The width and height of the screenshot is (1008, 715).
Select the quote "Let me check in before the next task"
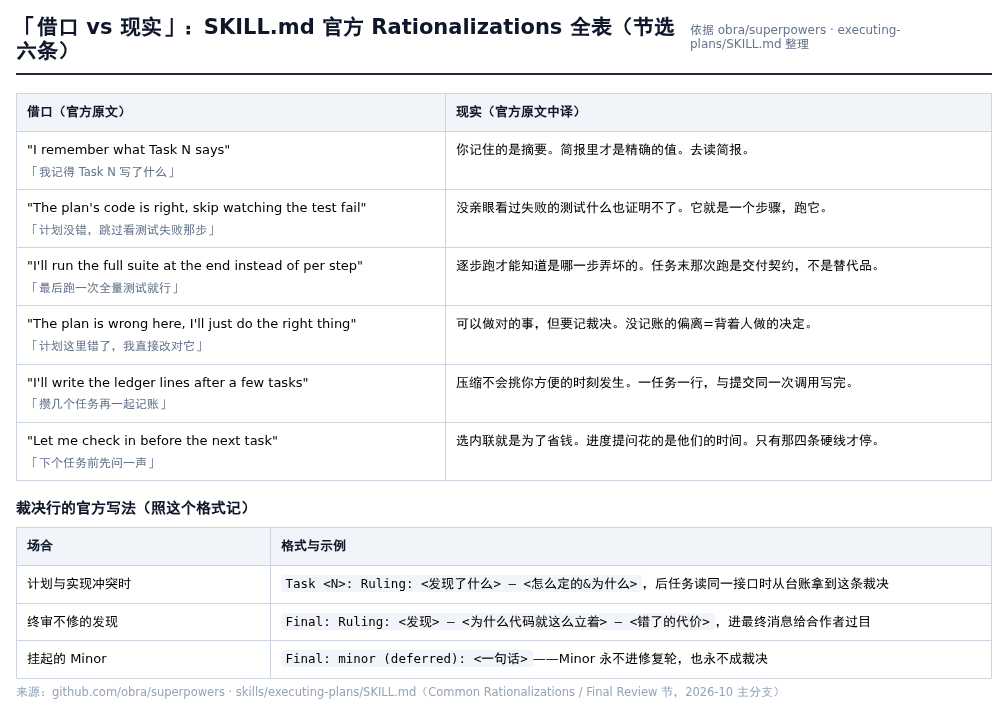[152, 440]
